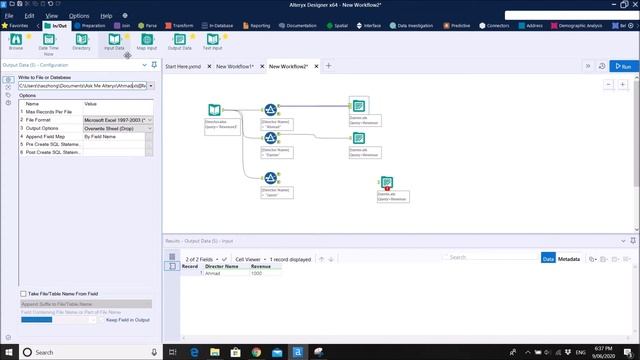Image resolution: width=640 pixels, height=360 pixels.
Task: Select the Directory tool in the palette
Action: (81, 42)
